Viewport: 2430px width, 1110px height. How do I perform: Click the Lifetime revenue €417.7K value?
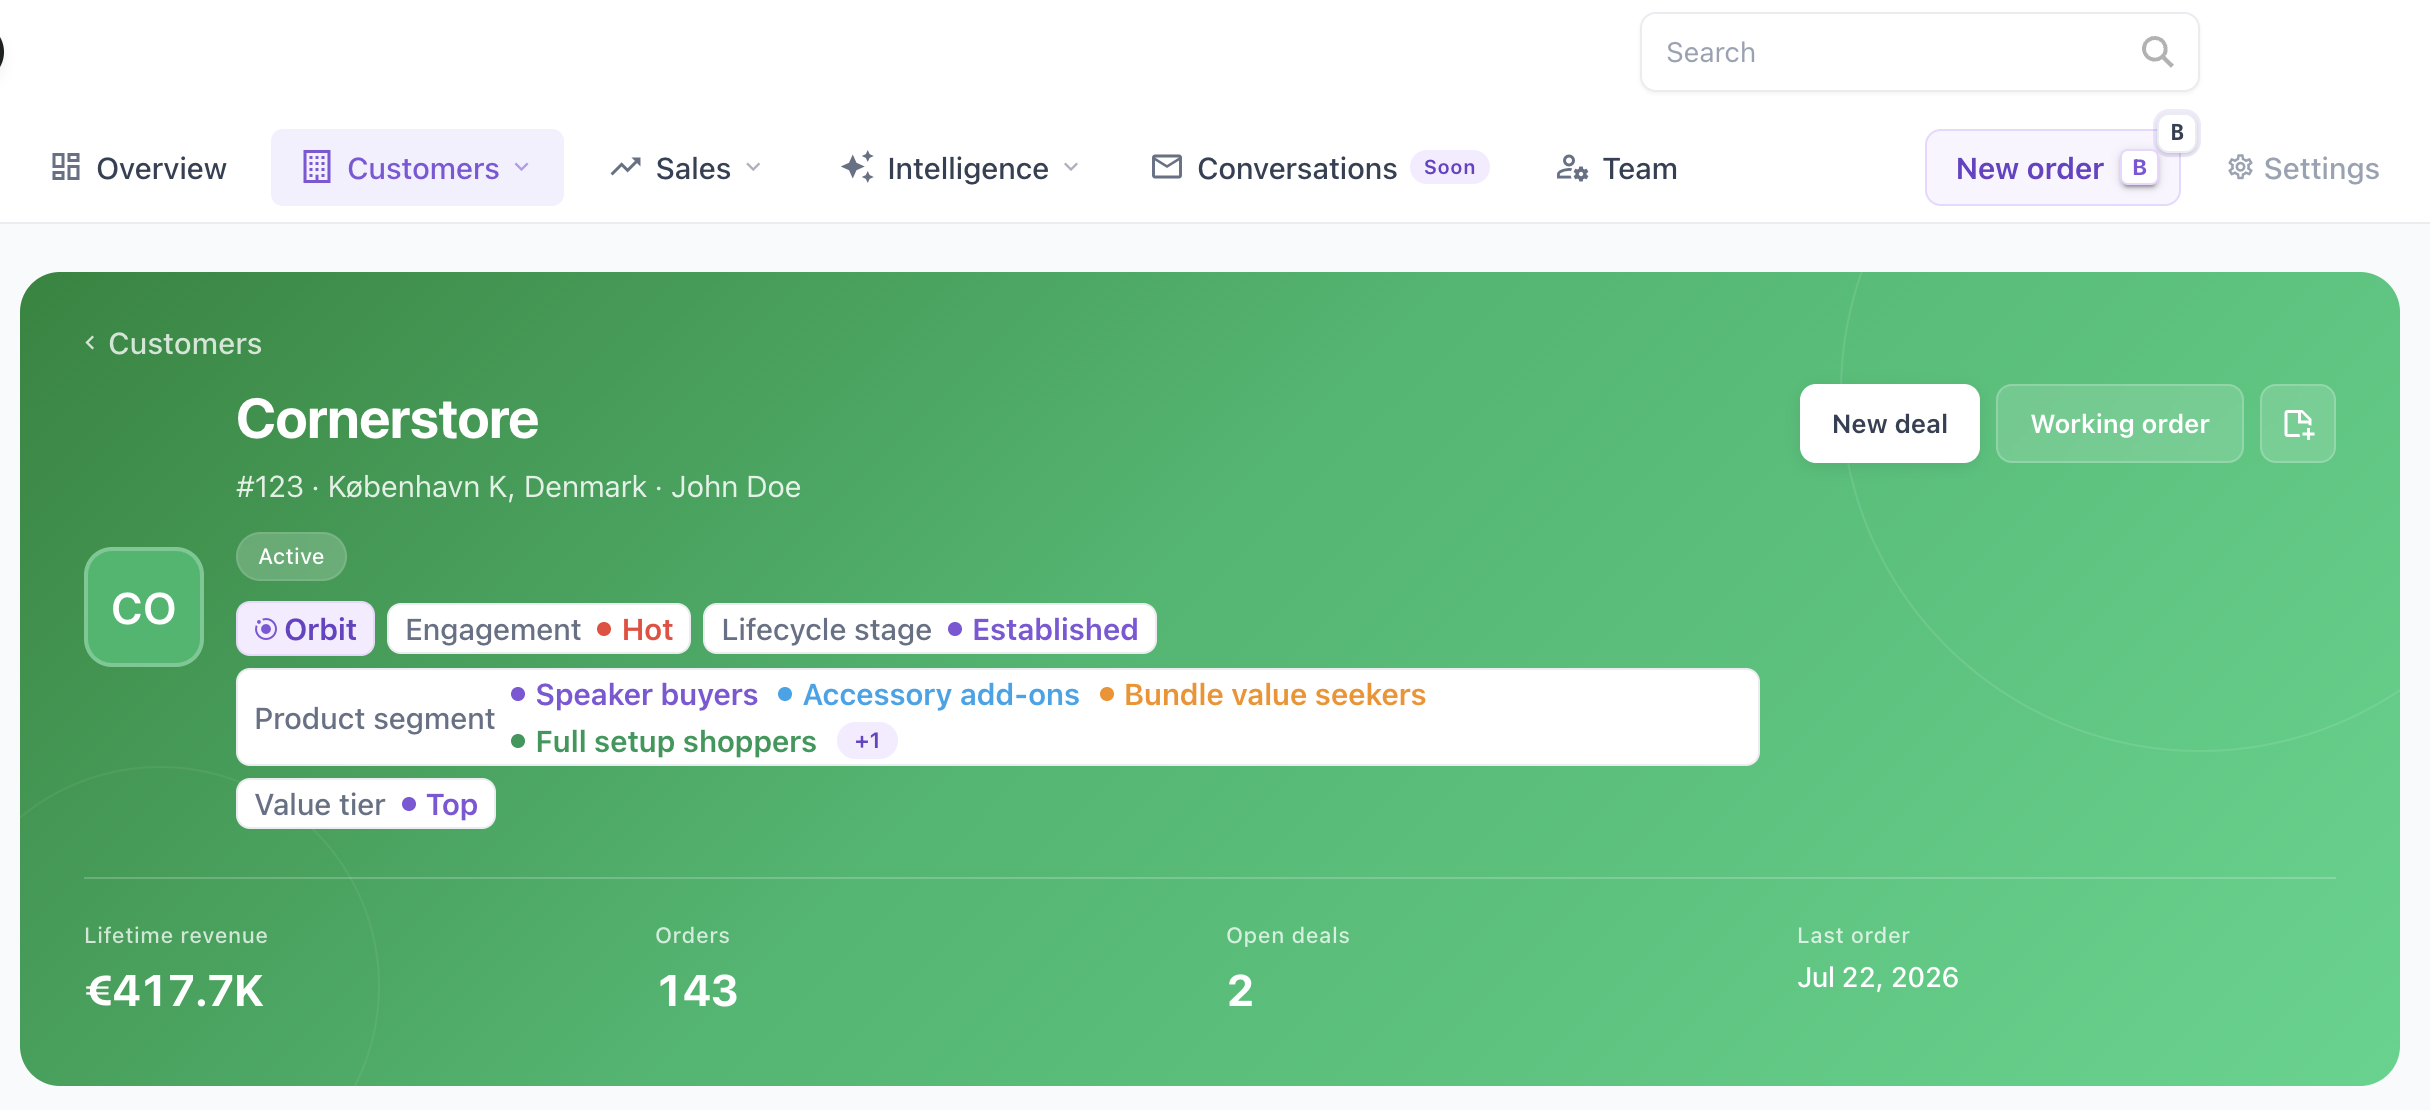[174, 991]
